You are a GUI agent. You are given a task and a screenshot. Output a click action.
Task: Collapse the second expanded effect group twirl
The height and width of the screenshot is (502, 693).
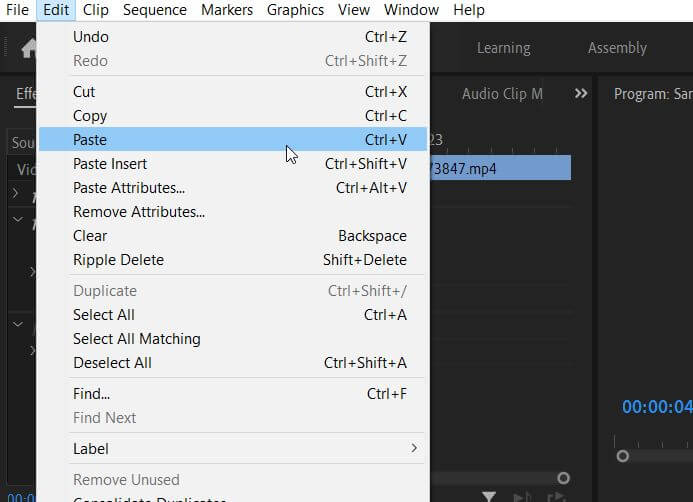(17, 324)
